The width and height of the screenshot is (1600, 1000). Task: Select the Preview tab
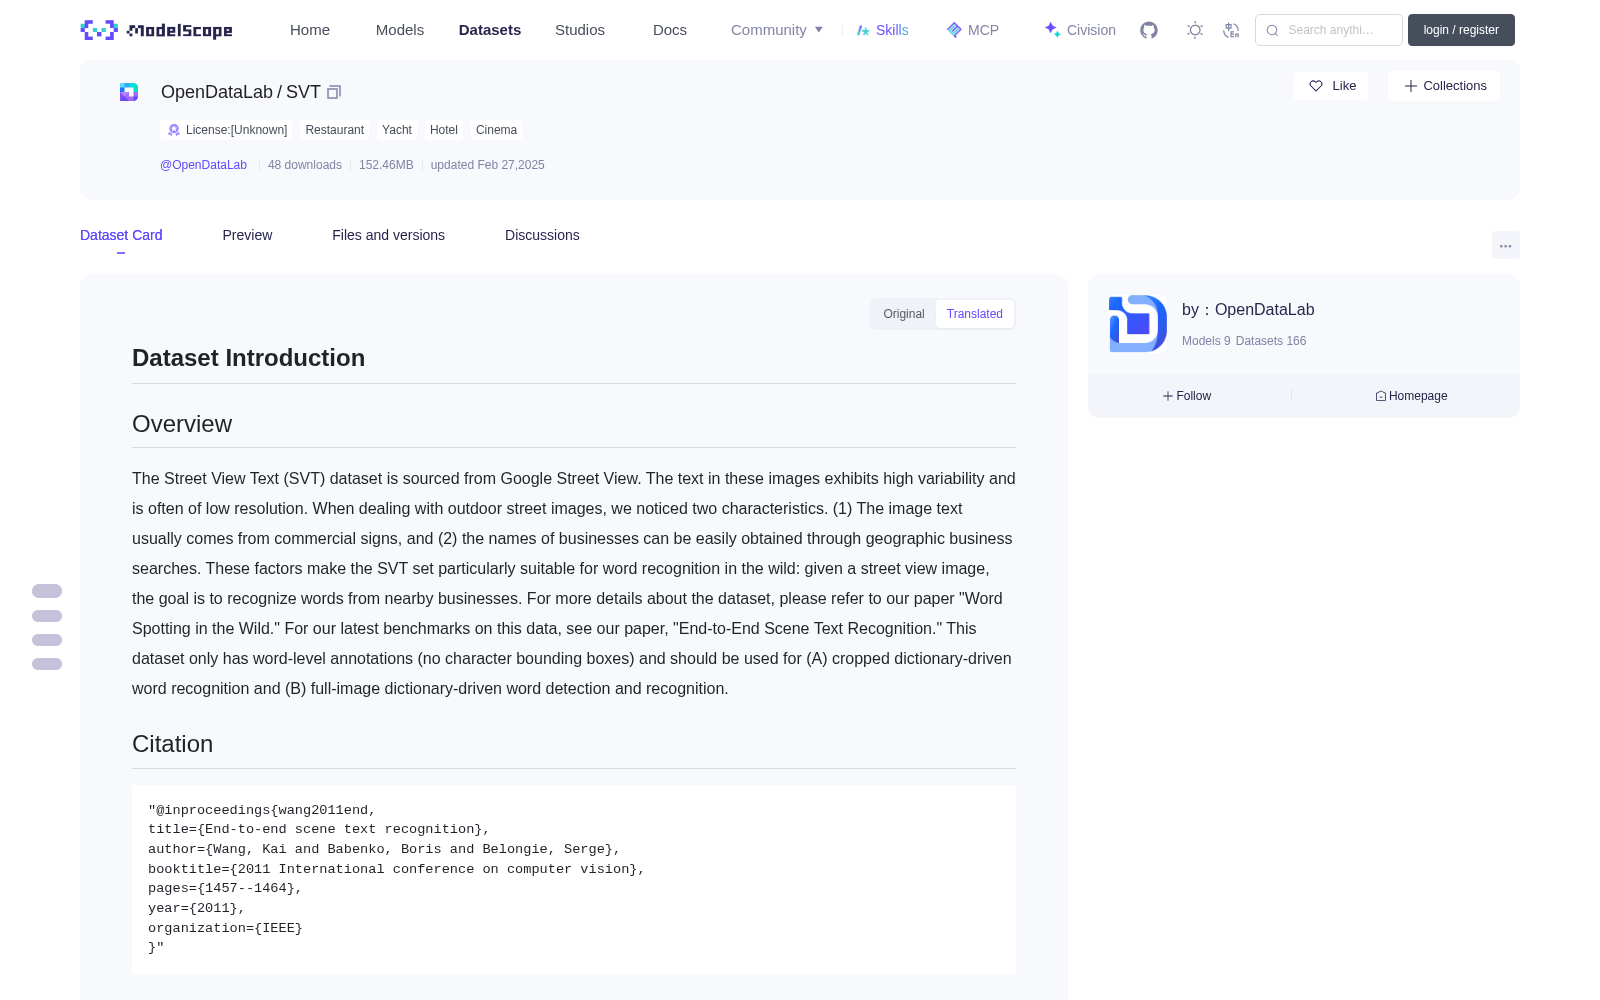tap(247, 235)
